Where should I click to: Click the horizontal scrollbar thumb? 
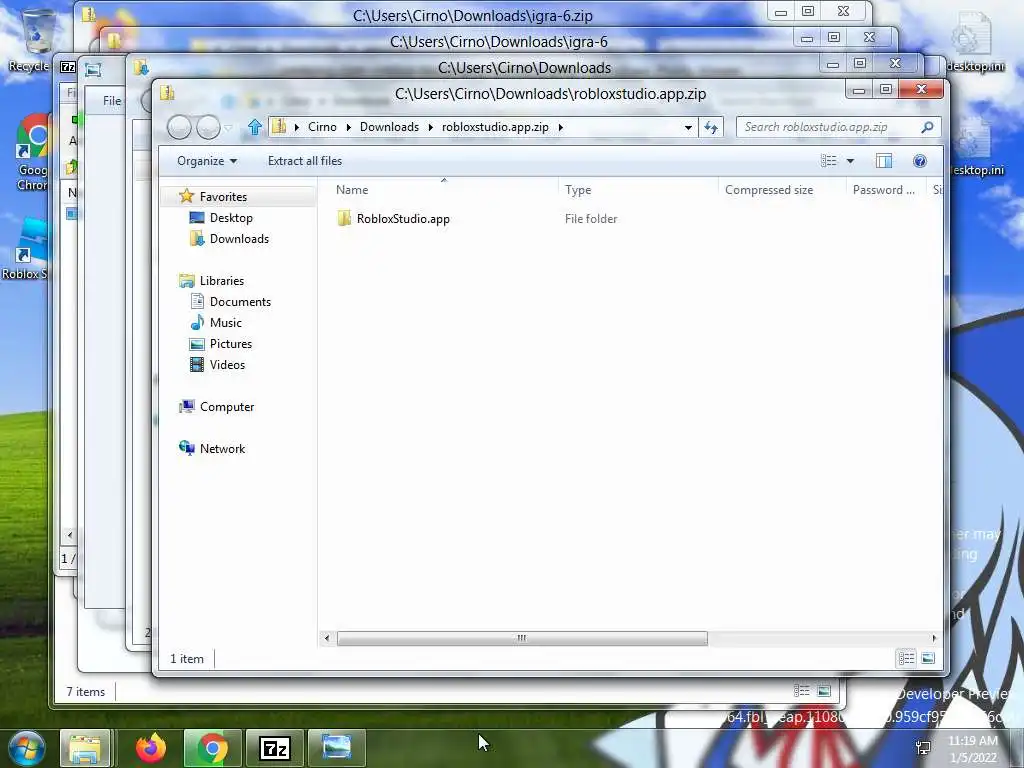(x=522, y=638)
